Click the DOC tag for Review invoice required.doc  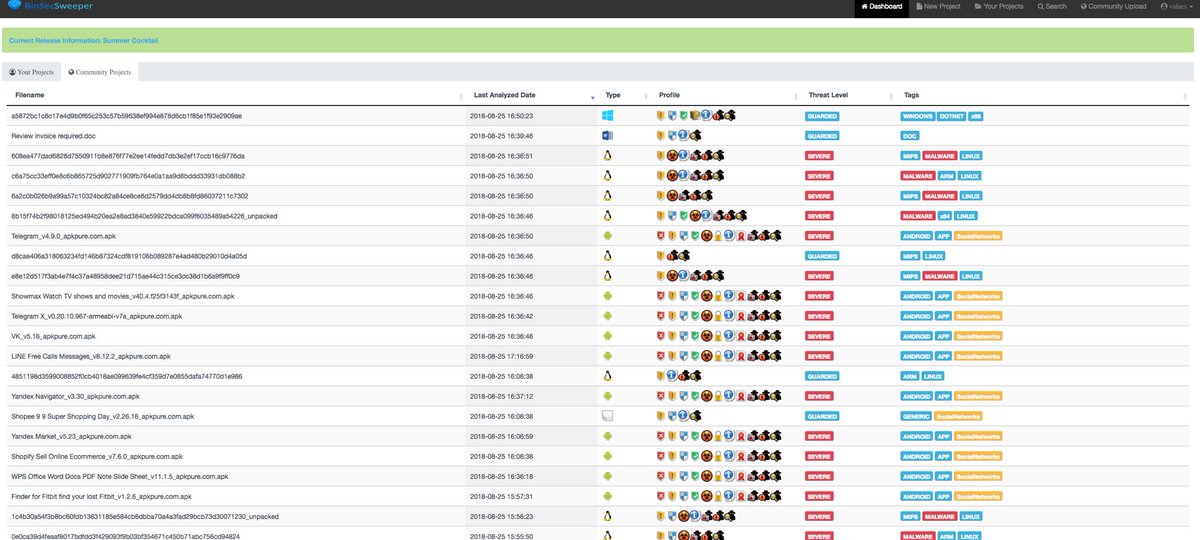(910, 136)
